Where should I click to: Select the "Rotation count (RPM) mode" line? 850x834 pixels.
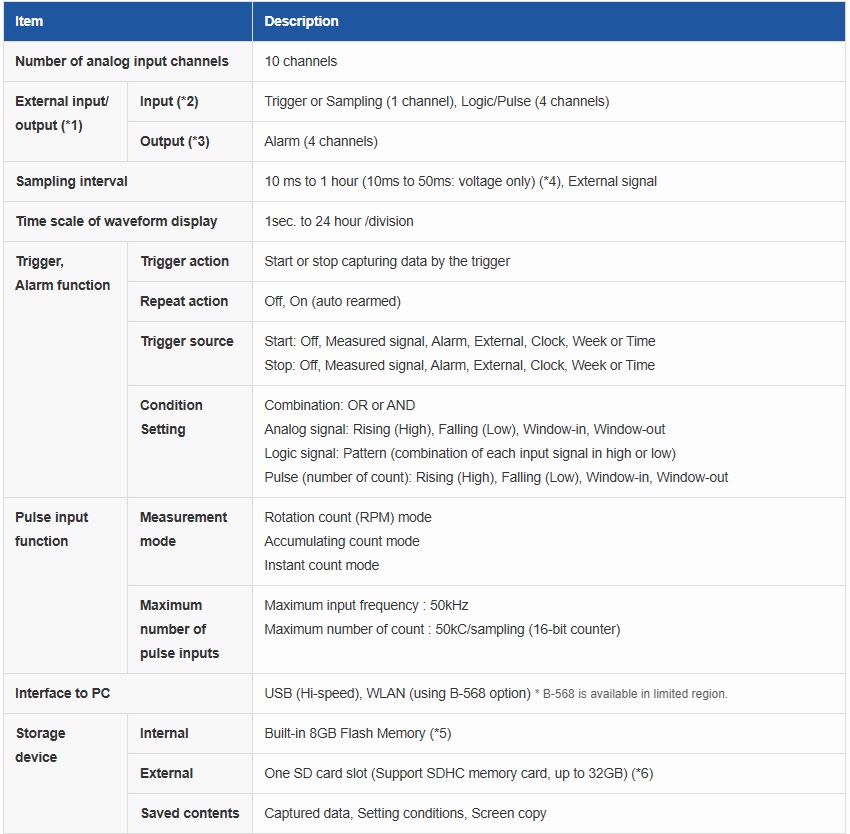pos(348,517)
